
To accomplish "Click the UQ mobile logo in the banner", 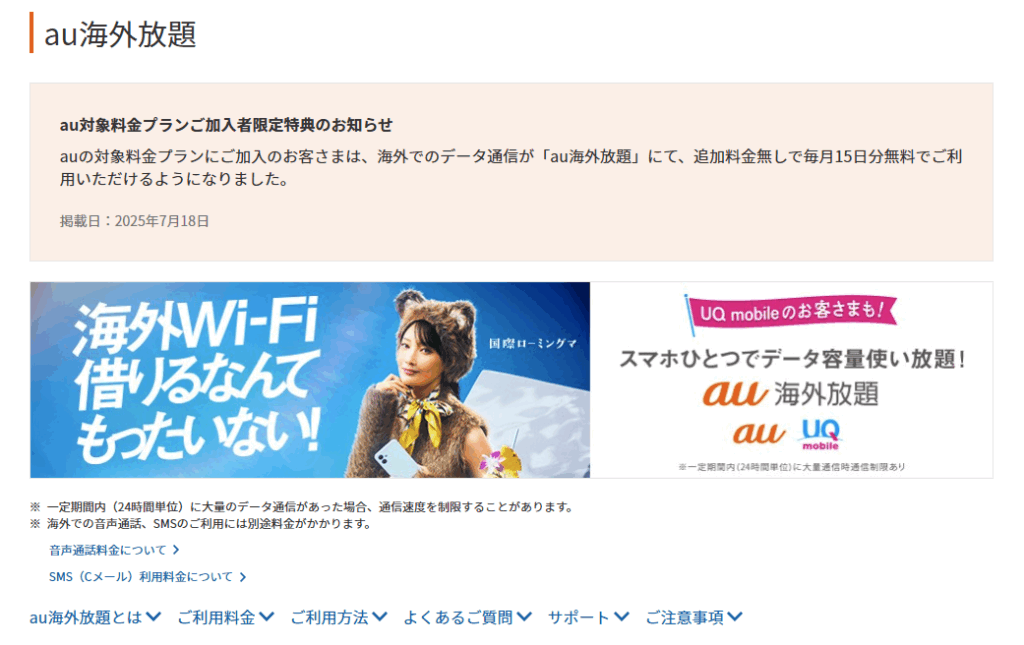I will (x=820, y=434).
